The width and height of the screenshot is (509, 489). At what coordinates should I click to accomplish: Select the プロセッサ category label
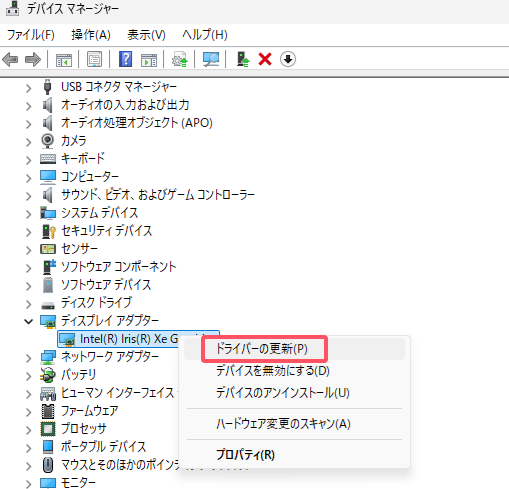pyautogui.click(x=84, y=429)
